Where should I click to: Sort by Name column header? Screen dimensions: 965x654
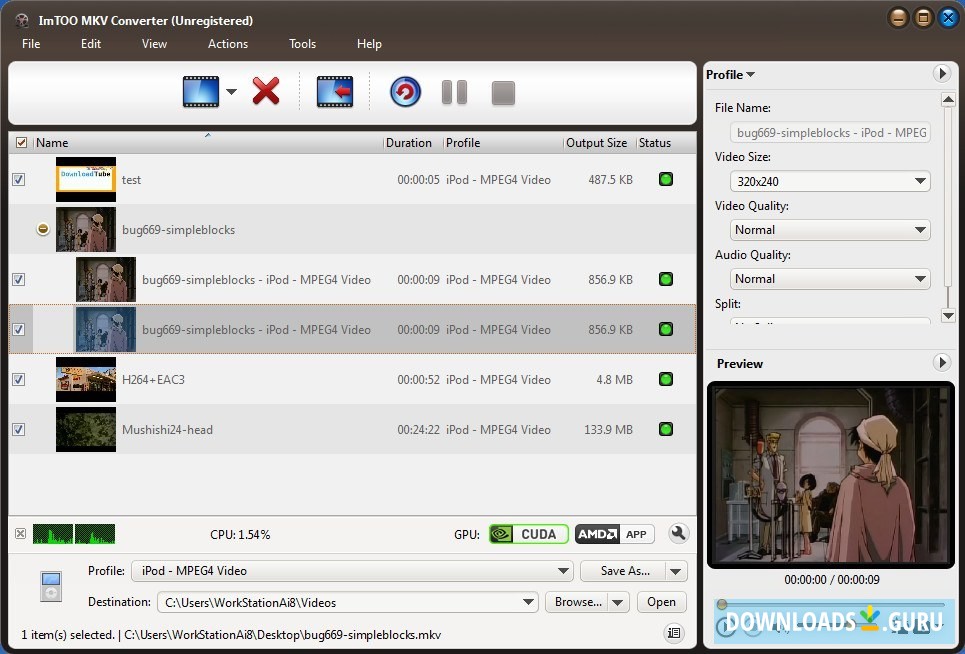click(208, 143)
